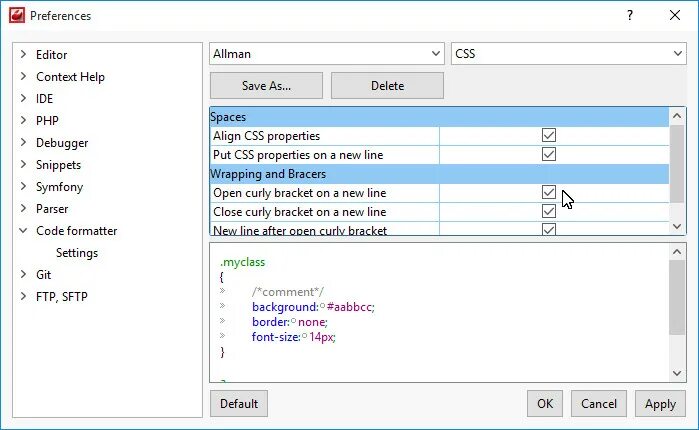Click the question mark help icon
This screenshot has height=430, width=699.
(x=629, y=15)
